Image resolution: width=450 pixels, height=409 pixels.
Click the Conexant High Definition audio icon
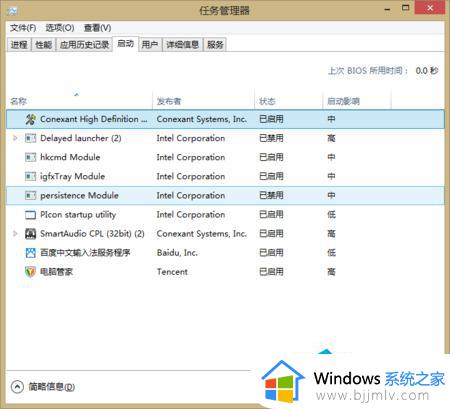[30, 119]
